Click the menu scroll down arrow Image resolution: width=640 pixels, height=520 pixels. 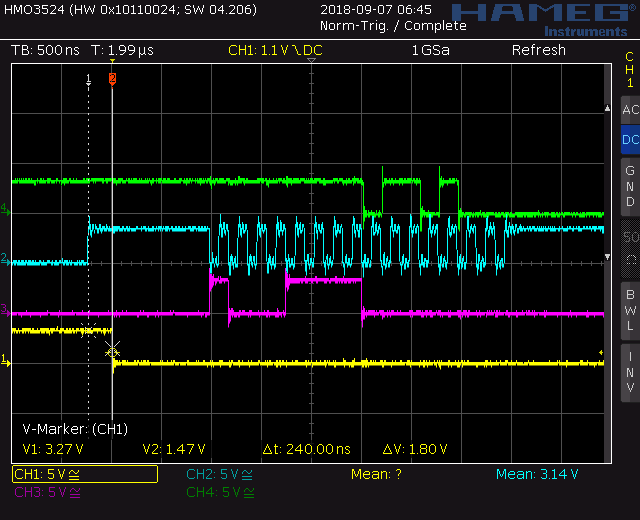tap(607, 257)
